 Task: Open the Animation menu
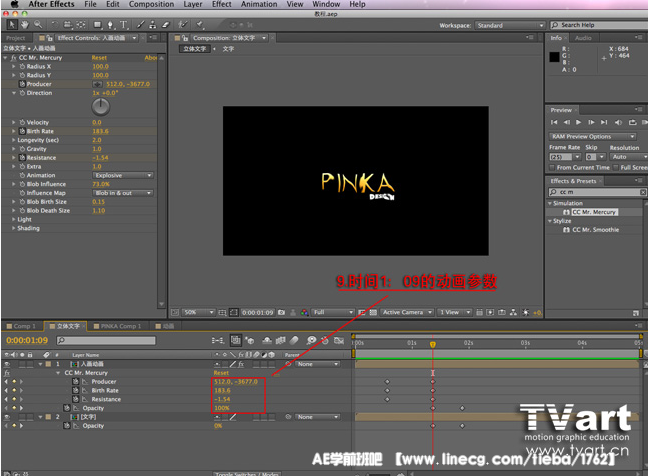pos(259,4)
